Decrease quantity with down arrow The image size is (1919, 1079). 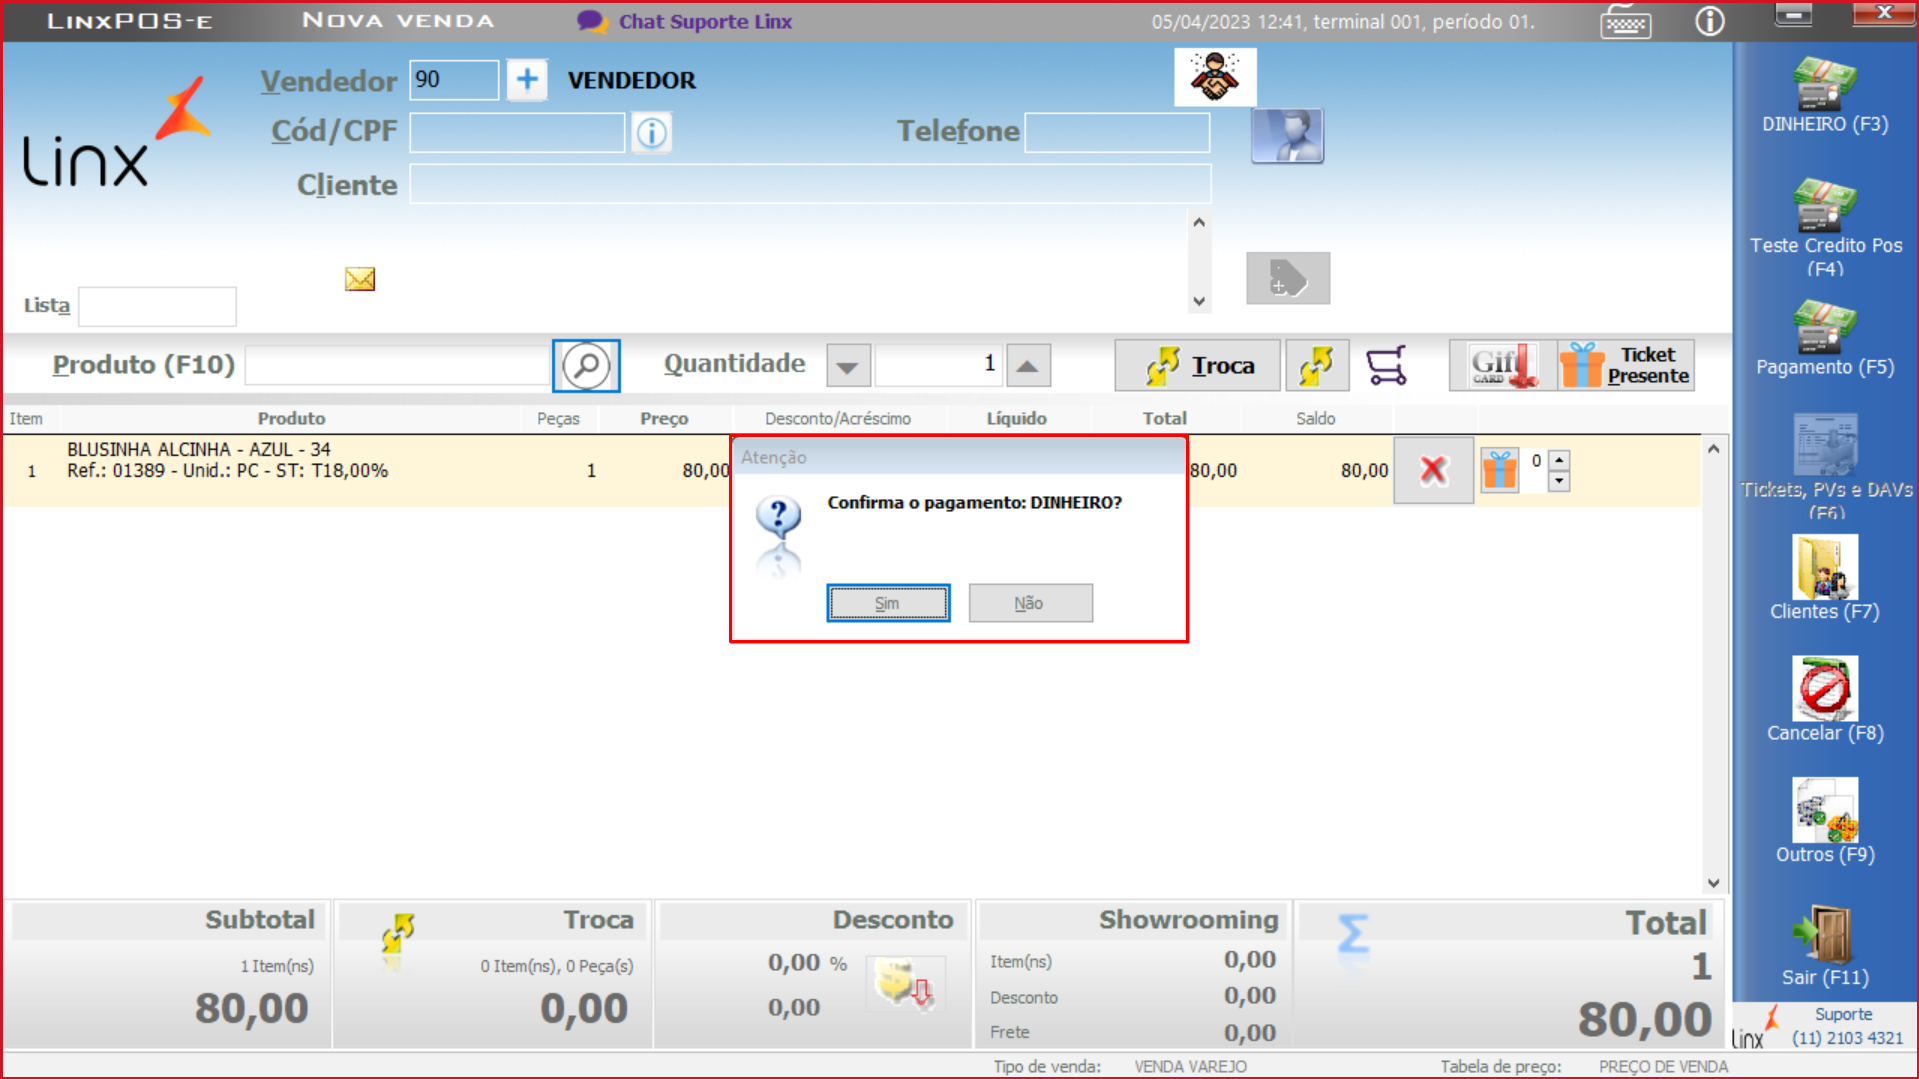[x=848, y=366]
